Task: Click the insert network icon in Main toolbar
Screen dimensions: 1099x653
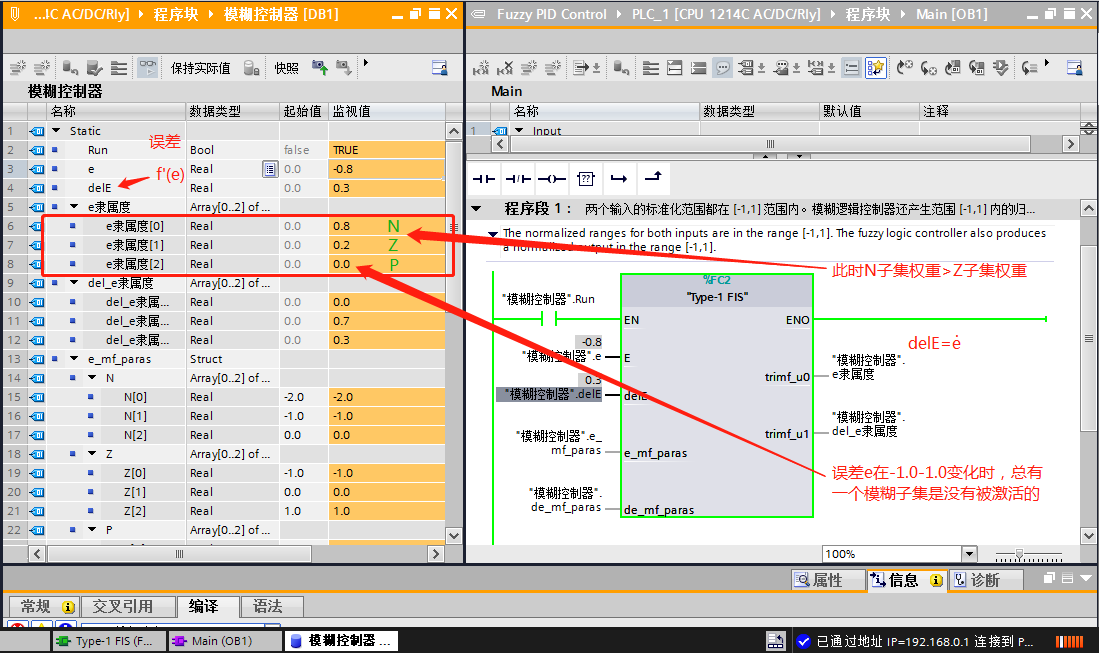Action: 481,68
